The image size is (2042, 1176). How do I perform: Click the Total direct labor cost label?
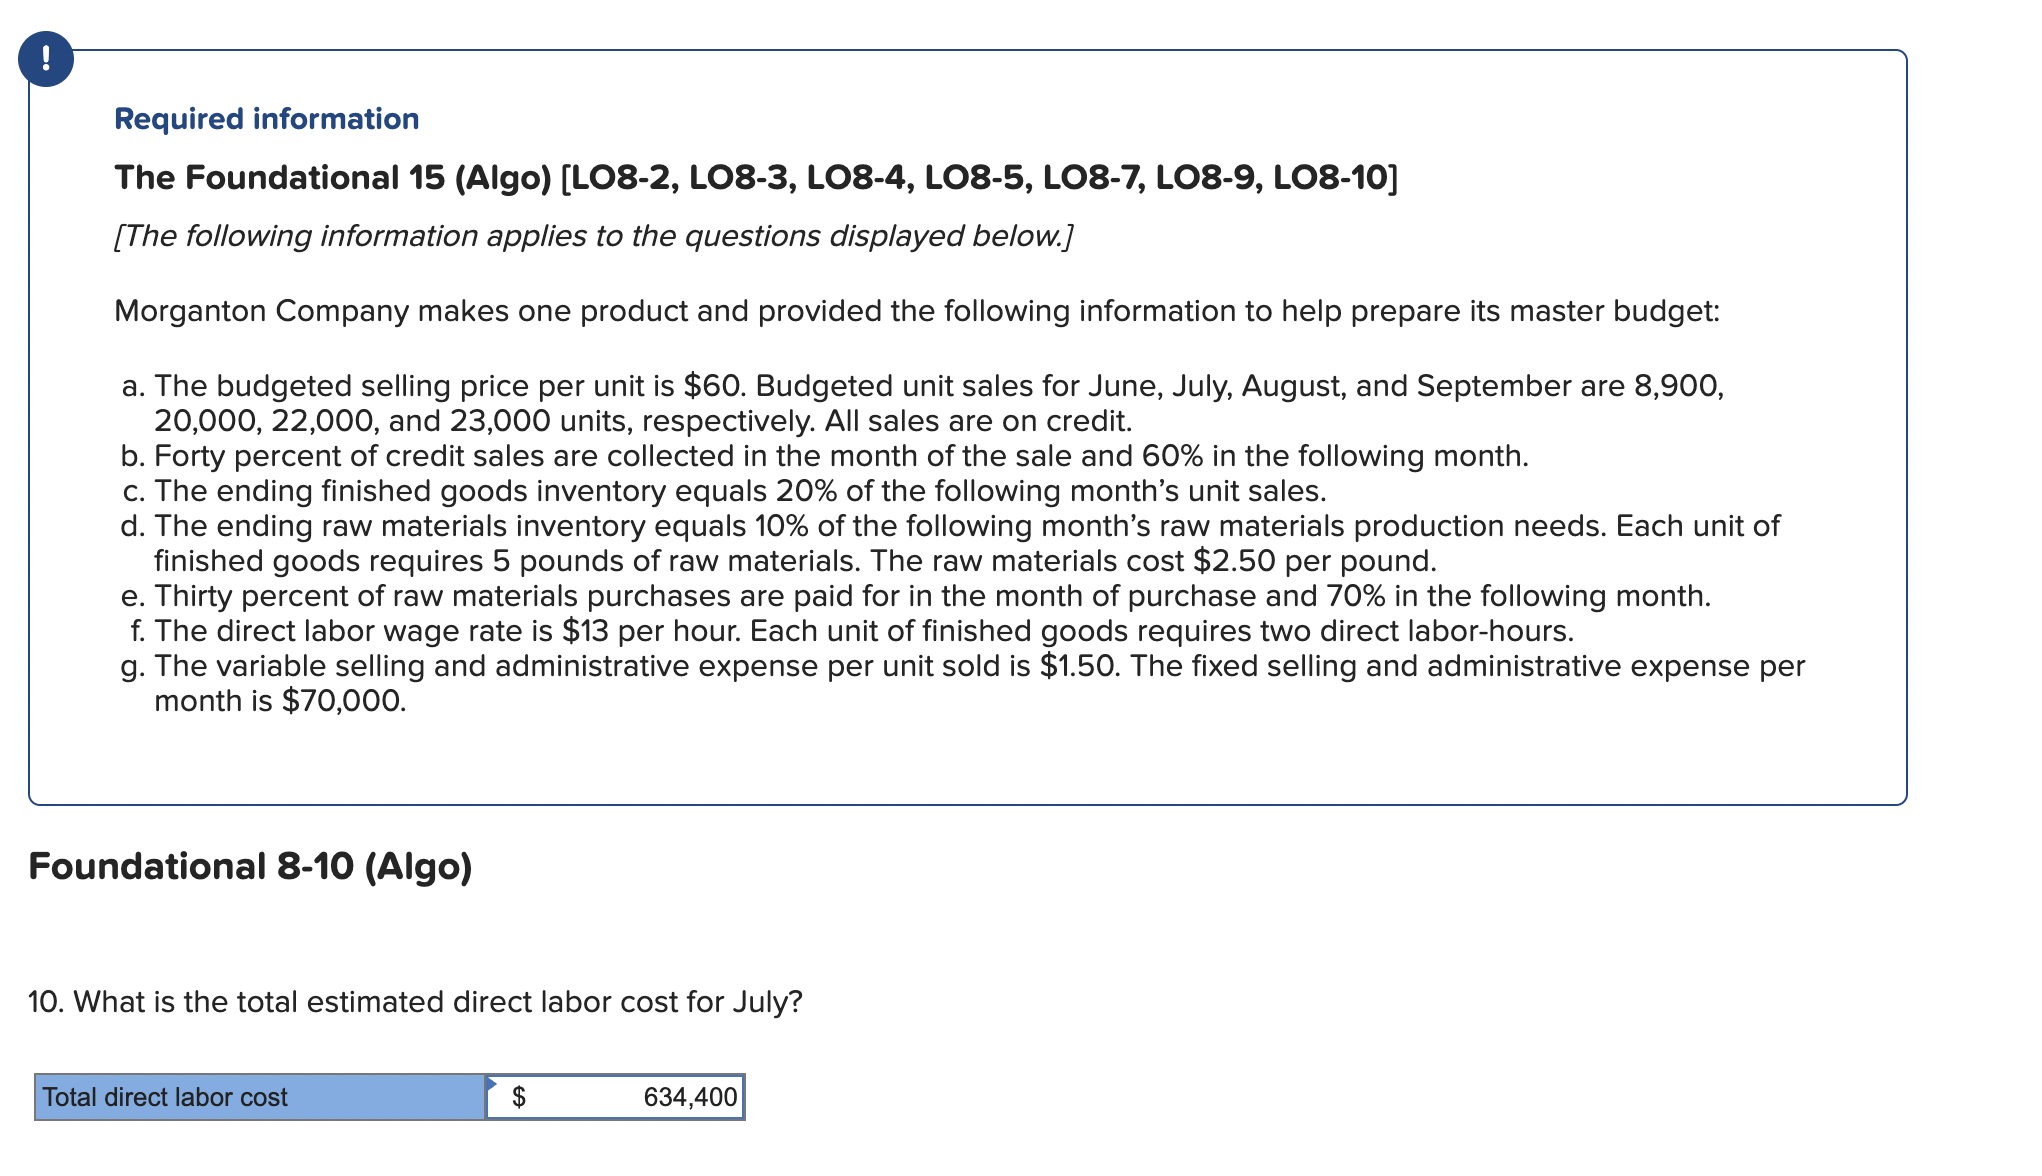[x=166, y=1097]
